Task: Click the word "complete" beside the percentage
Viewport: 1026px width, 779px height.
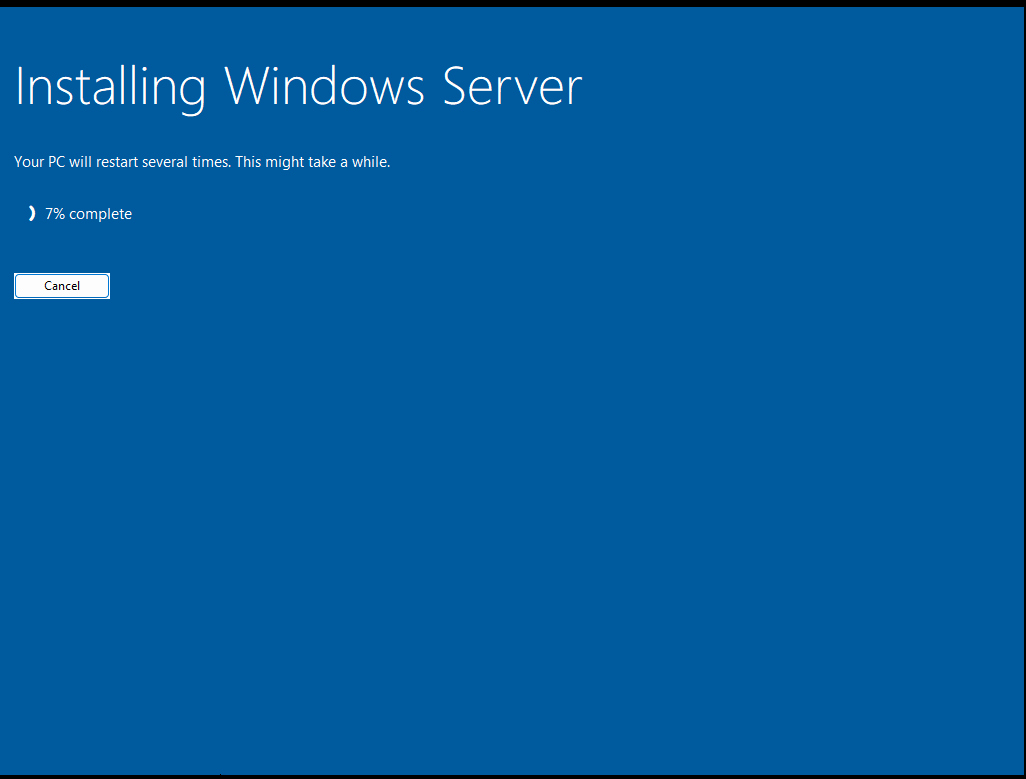Action: pos(101,215)
